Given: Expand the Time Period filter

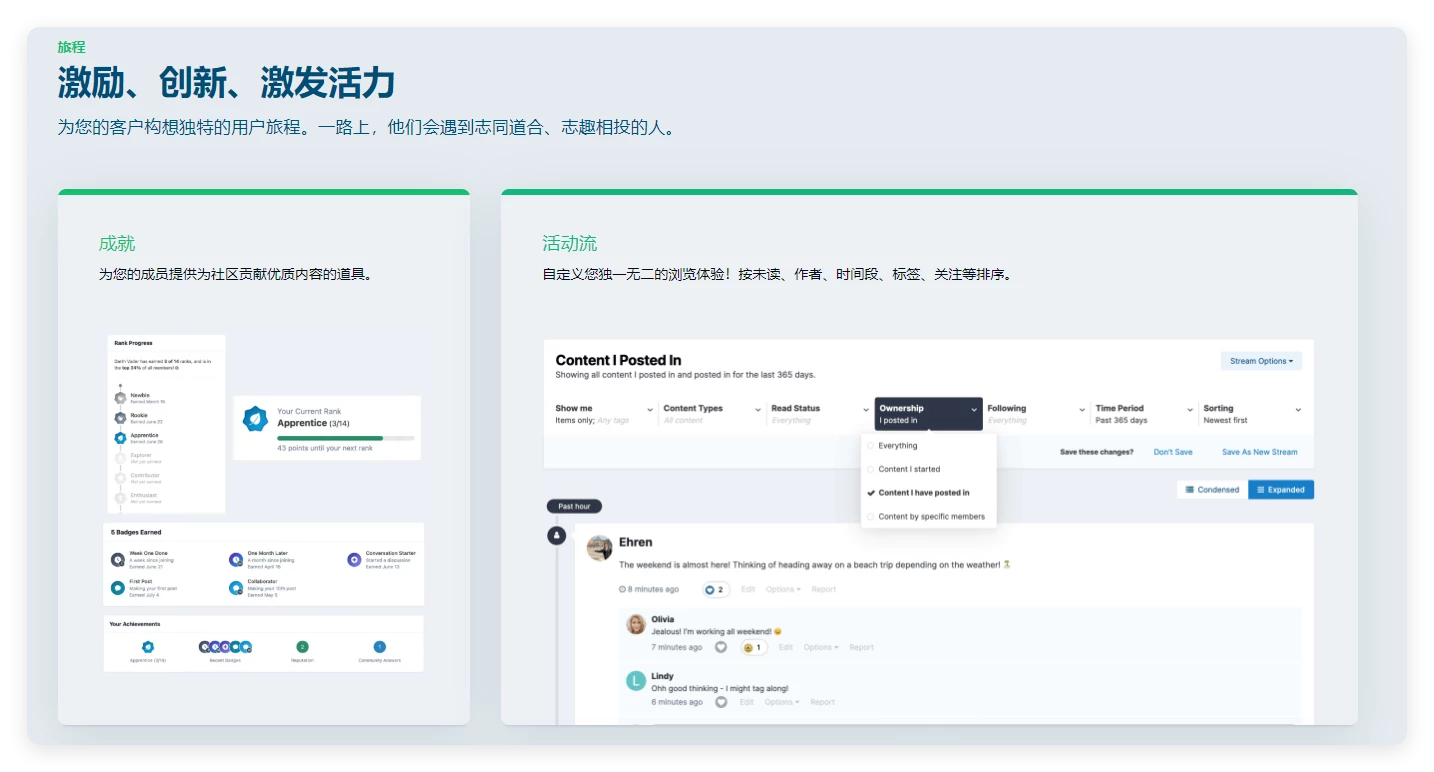Looking at the screenshot, I should 1143,414.
